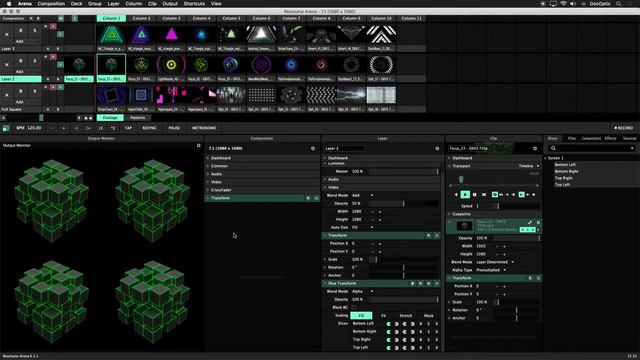Open the Deck menu
The image size is (640, 360).
click(x=76, y=4)
